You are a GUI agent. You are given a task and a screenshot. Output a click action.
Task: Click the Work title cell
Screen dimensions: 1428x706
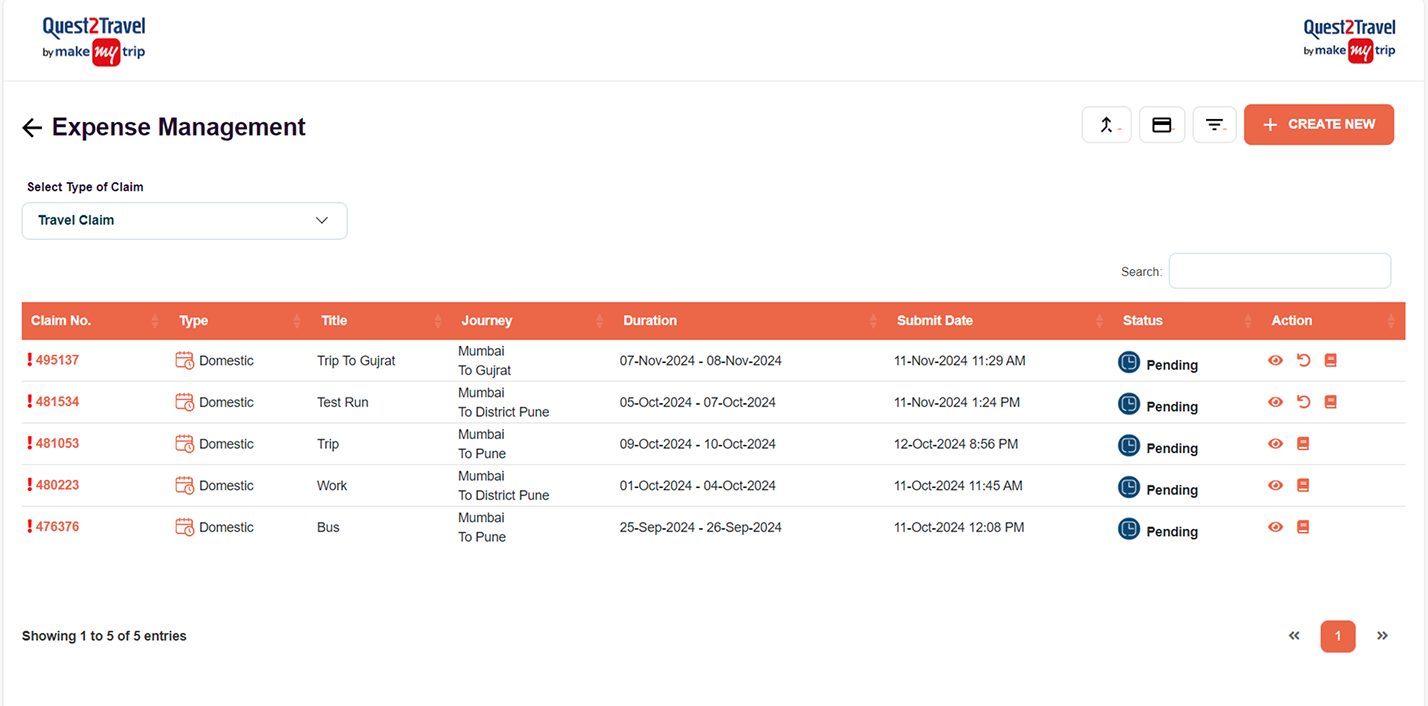[x=332, y=485]
